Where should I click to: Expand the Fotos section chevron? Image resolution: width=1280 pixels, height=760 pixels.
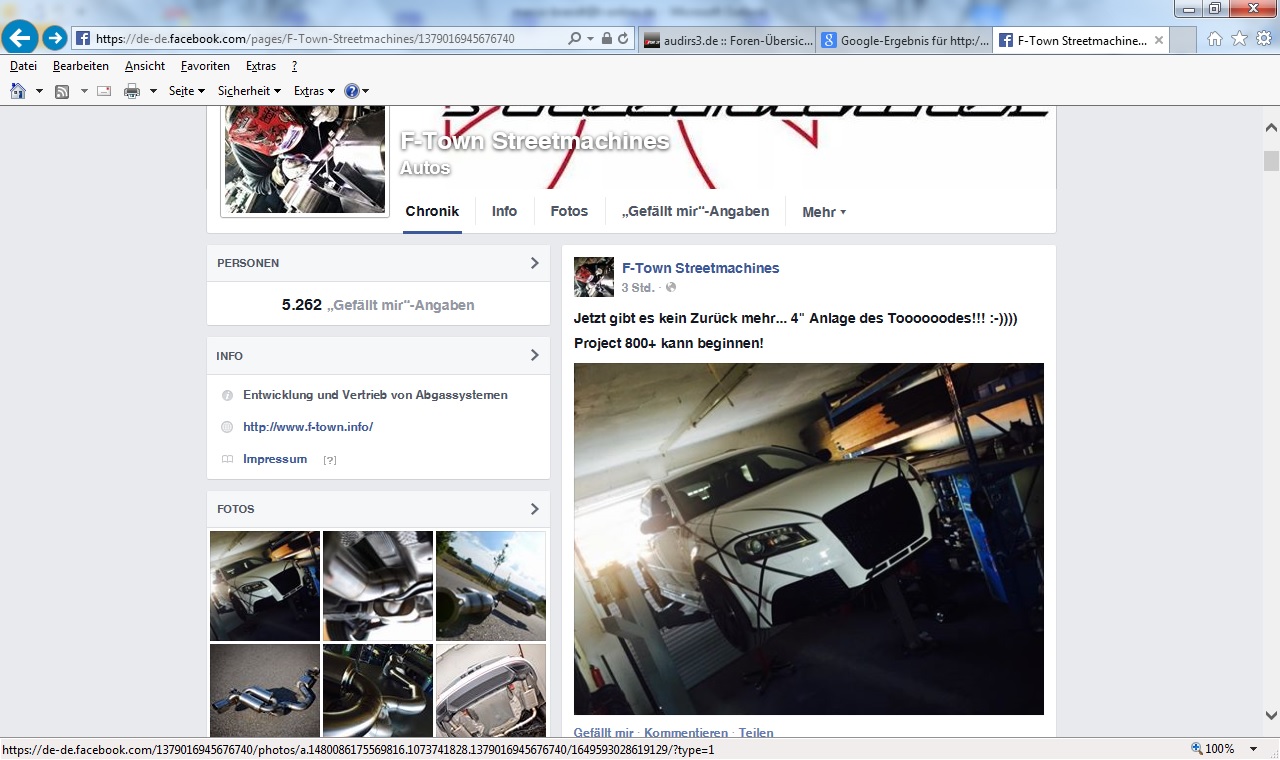coord(534,509)
